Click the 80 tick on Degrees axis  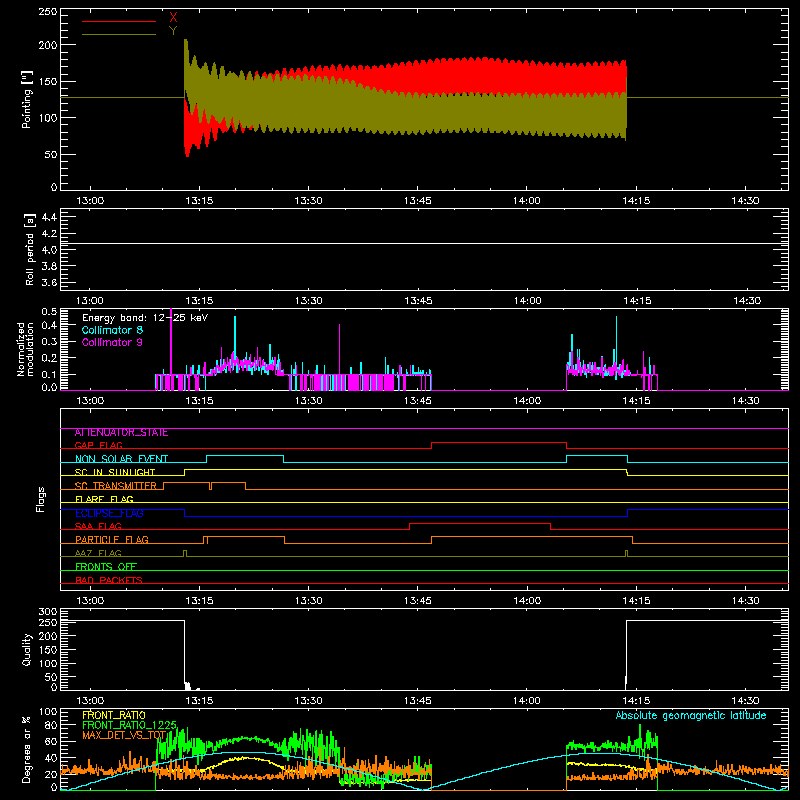51,725
